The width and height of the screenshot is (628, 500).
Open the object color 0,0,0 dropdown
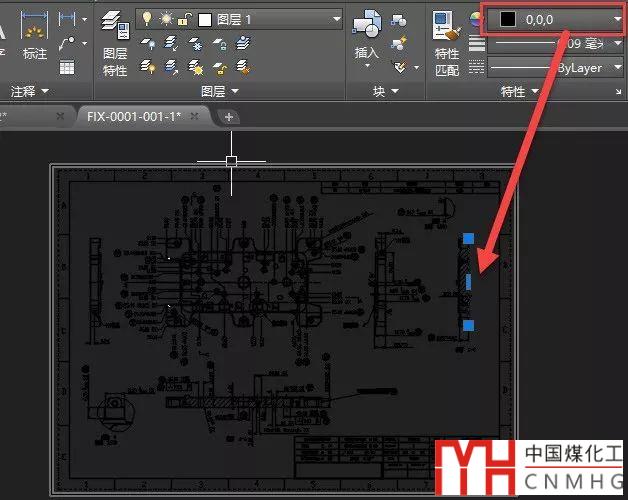(x=615, y=19)
